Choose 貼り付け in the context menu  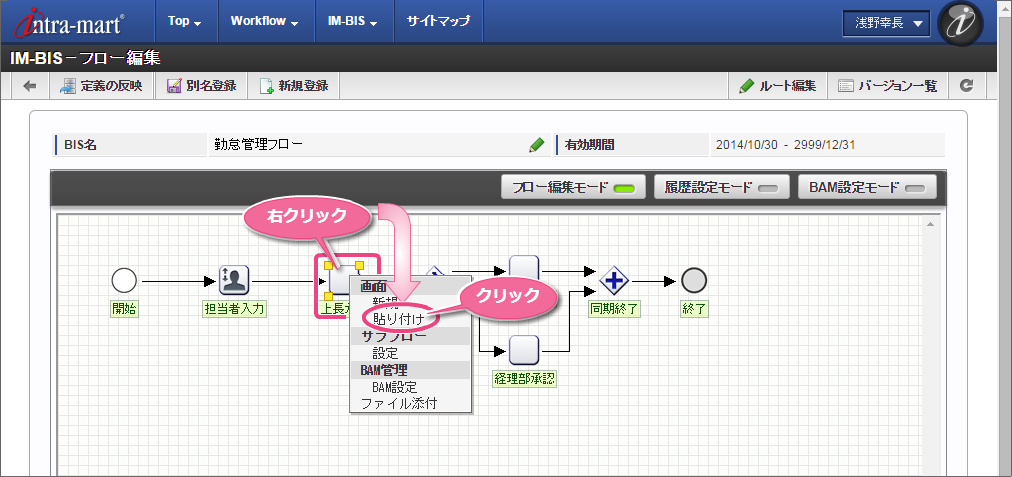[x=398, y=318]
